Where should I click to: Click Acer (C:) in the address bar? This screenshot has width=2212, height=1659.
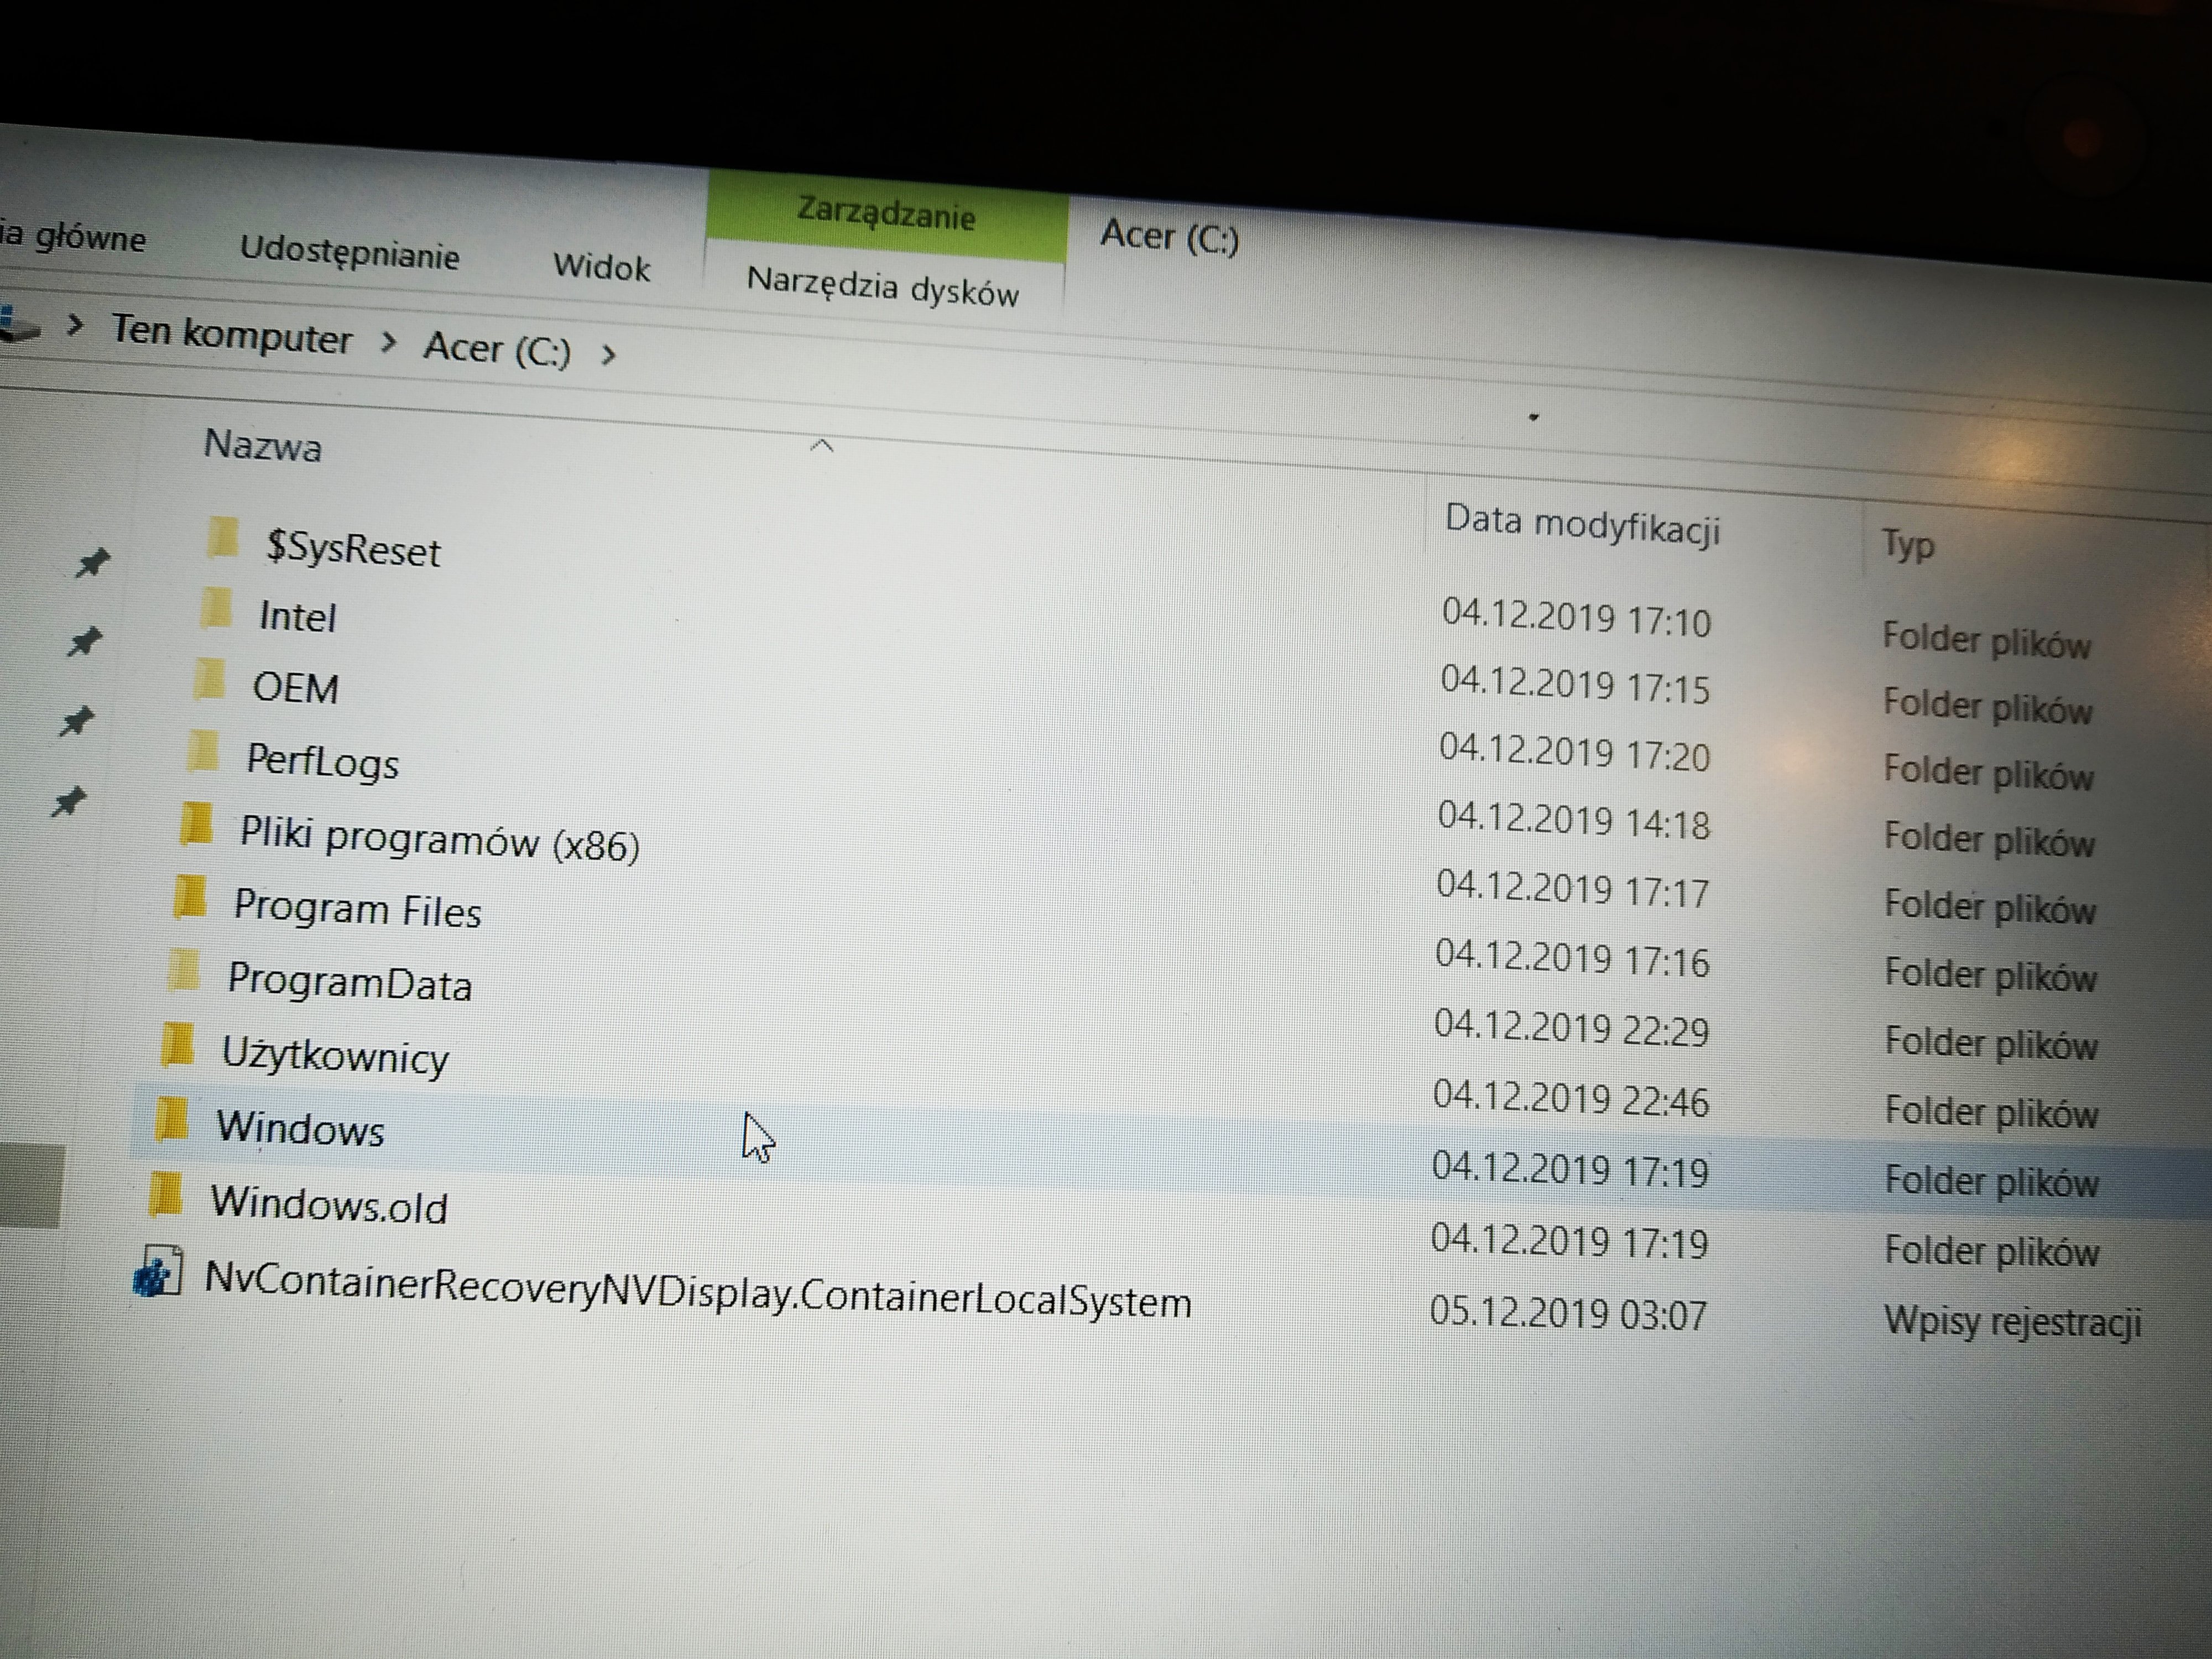(497, 349)
